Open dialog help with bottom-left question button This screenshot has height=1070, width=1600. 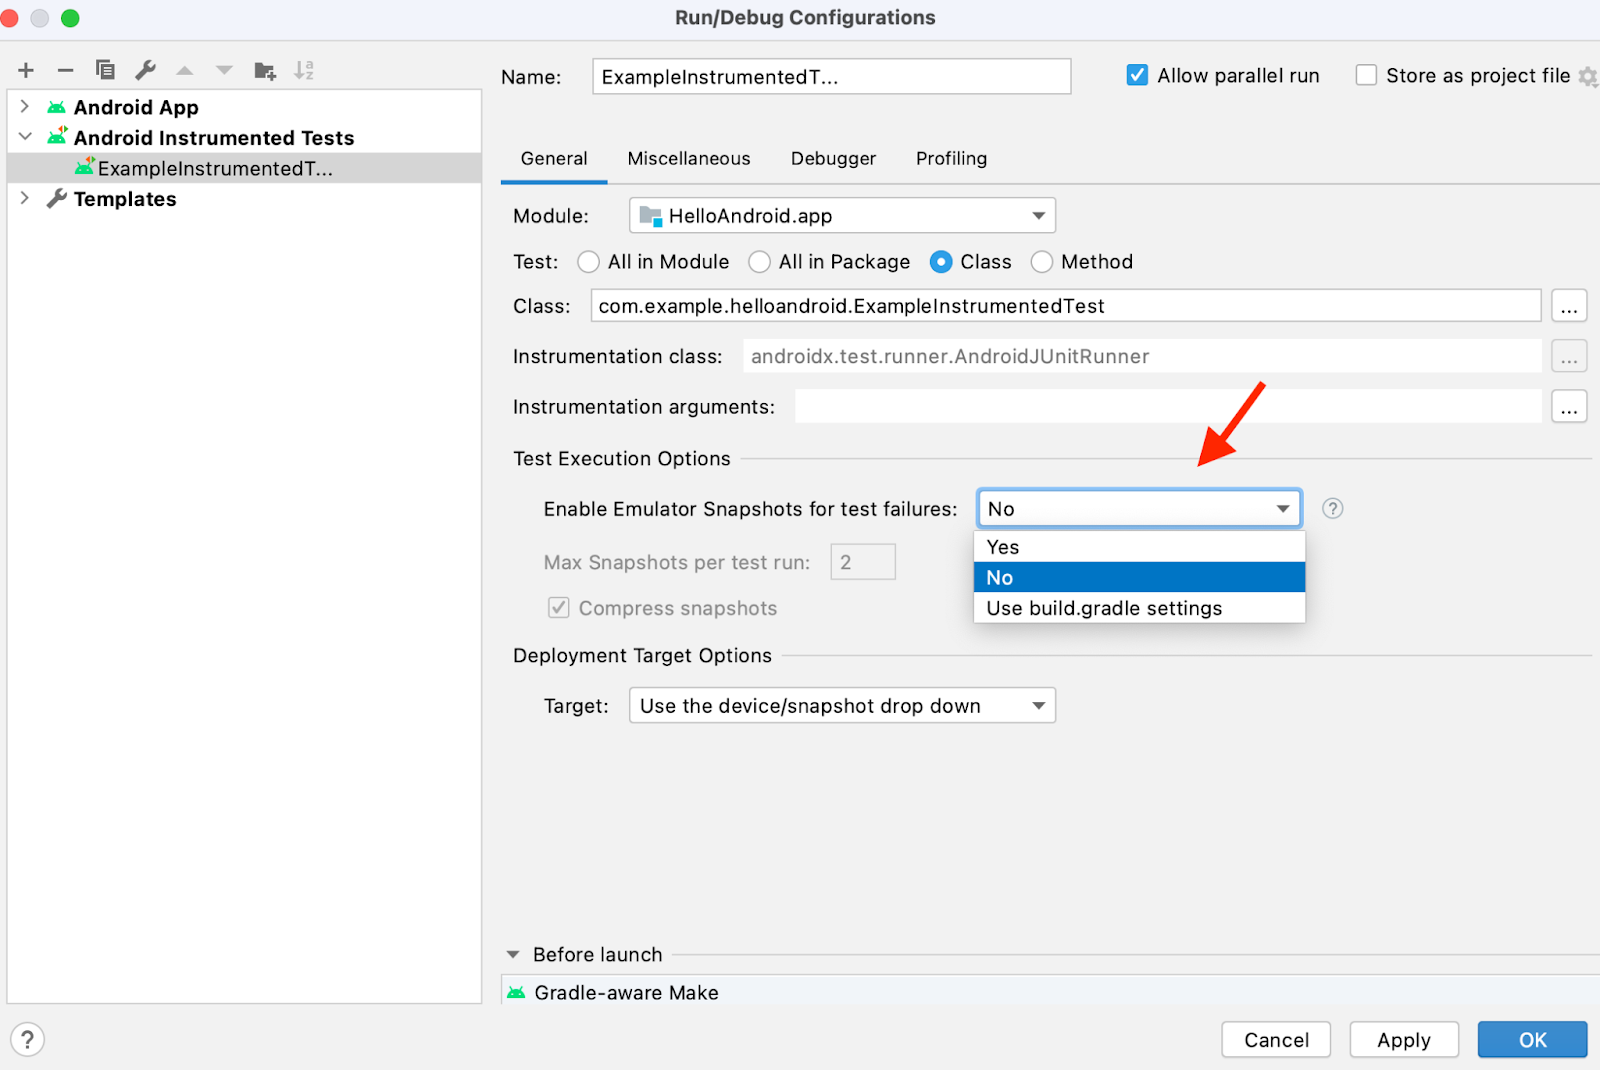(27, 1039)
